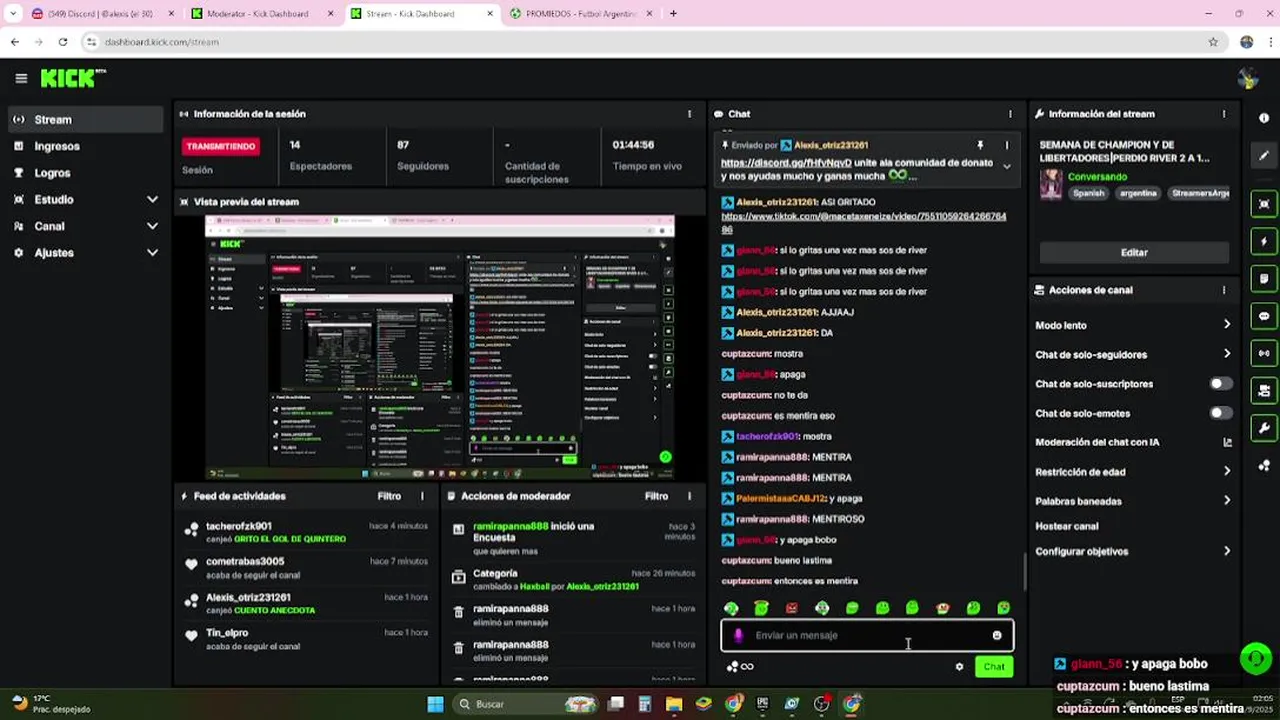Insert the first green emote in quick row
Screen dimensions: 1280x720
point(731,608)
